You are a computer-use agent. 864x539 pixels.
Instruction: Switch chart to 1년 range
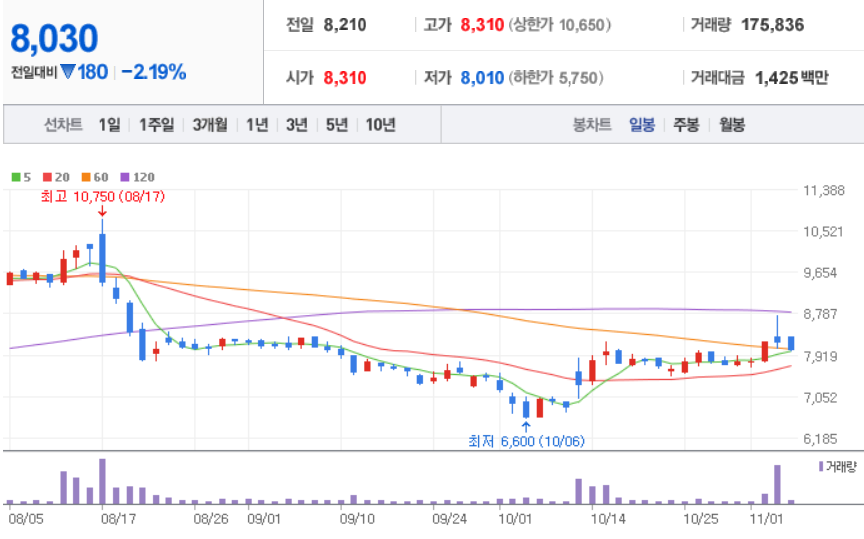(x=257, y=125)
